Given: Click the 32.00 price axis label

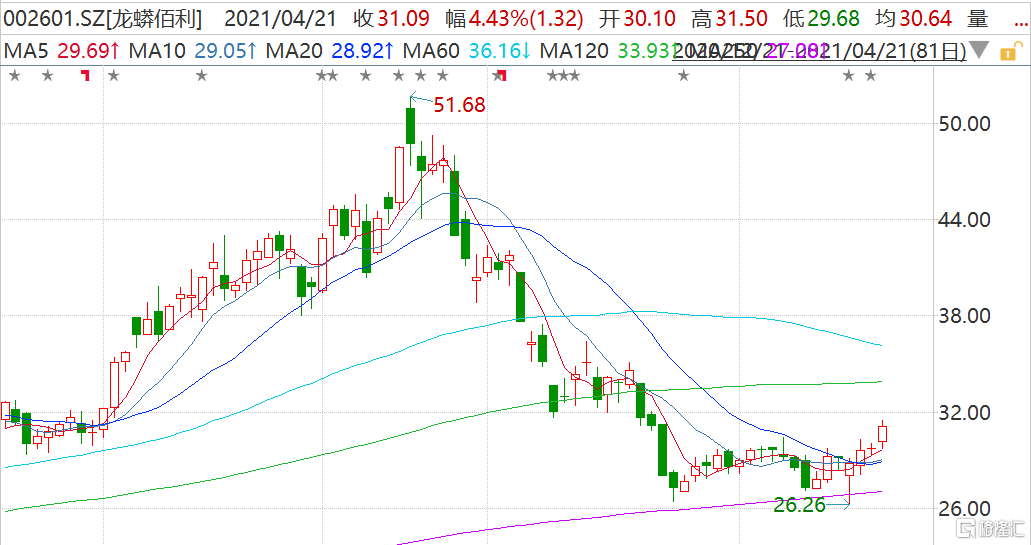Looking at the screenshot, I should 964,413.
